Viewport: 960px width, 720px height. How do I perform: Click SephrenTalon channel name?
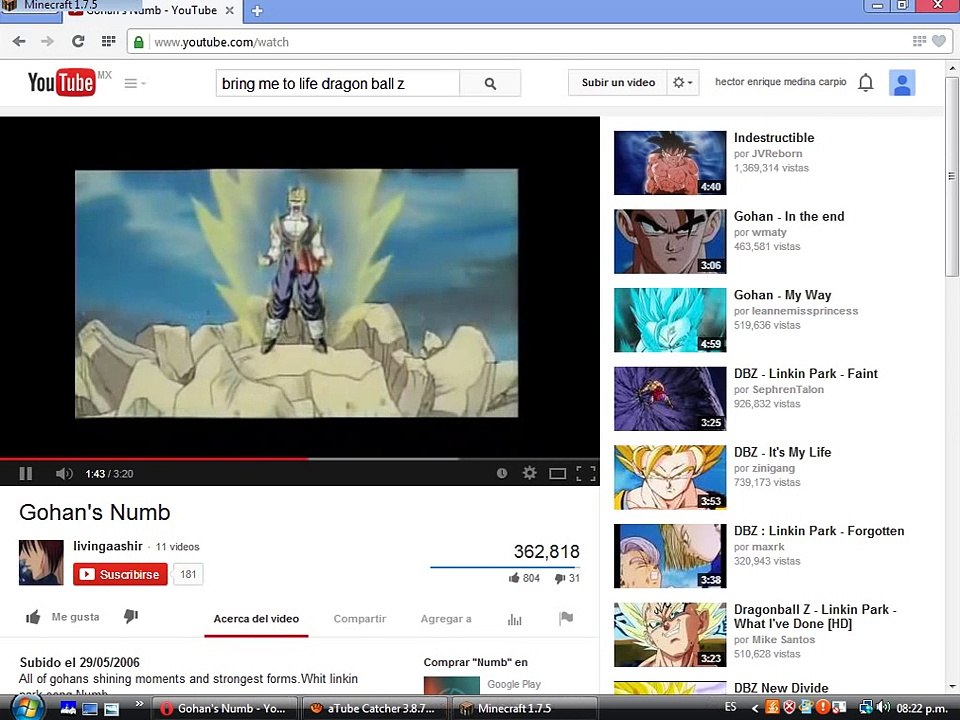[x=787, y=389]
